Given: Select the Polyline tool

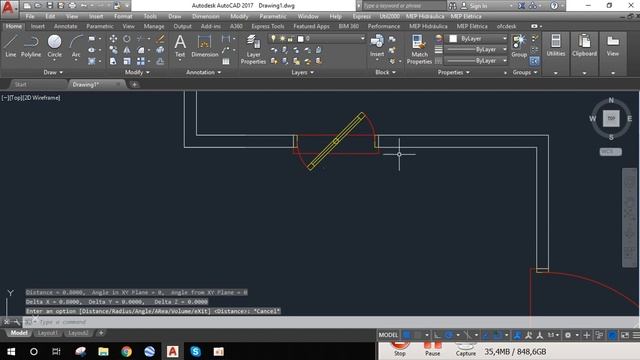Looking at the screenshot, I should [x=31, y=45].
